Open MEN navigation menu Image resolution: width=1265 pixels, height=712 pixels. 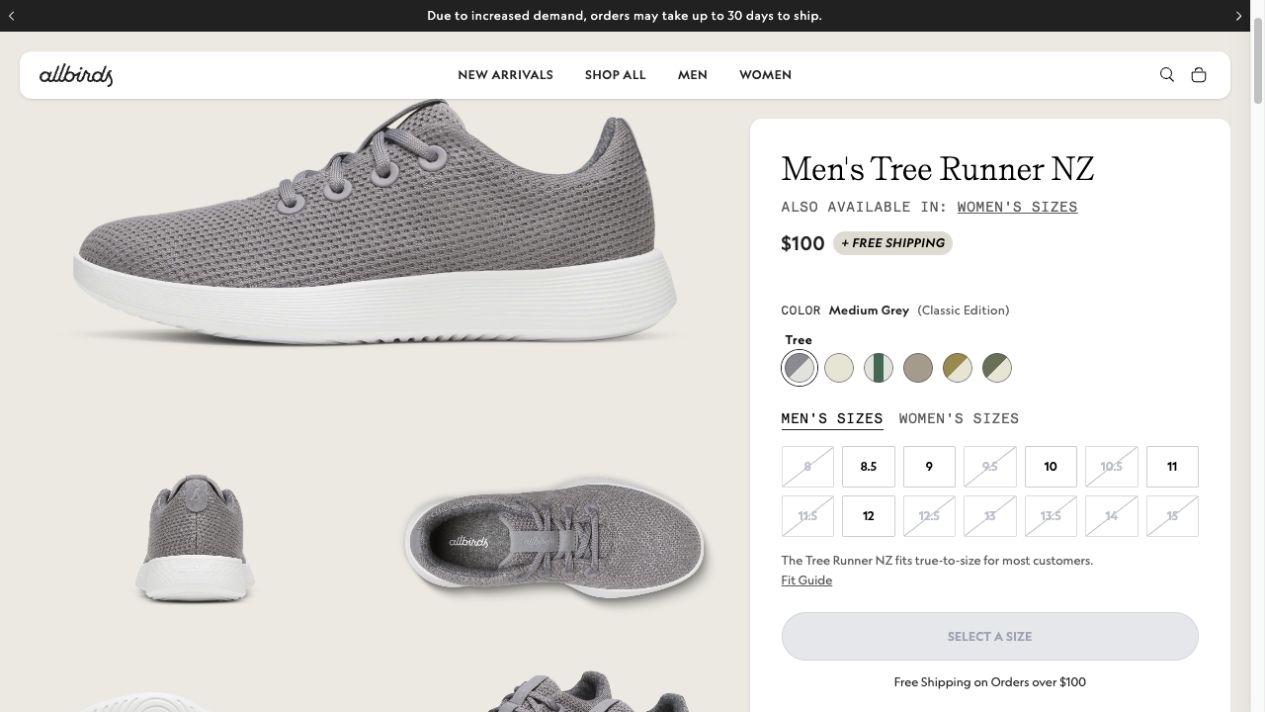tap(692, 75)
